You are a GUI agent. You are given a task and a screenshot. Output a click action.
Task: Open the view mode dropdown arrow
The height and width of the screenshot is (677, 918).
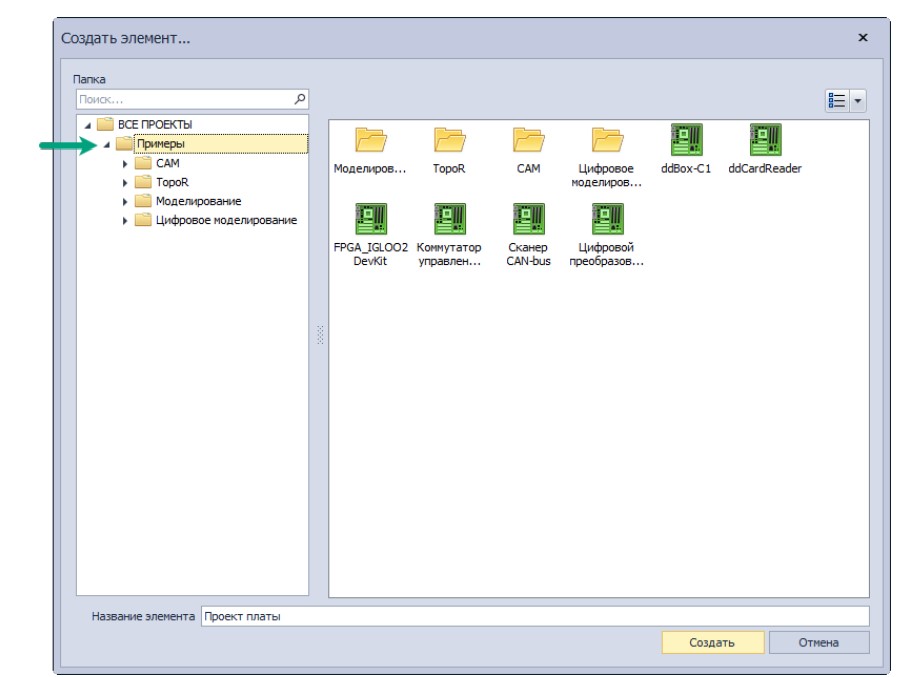tap(858, 101)
